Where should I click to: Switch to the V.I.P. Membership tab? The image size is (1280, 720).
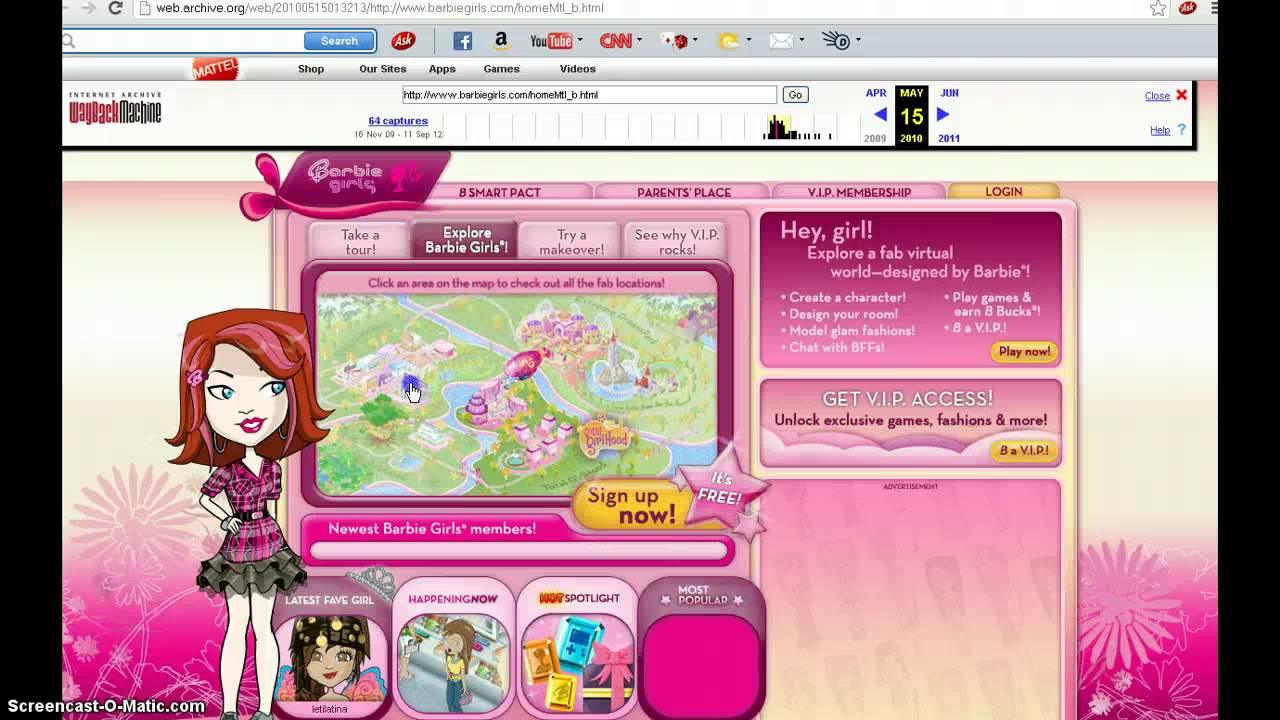[859, 192]
